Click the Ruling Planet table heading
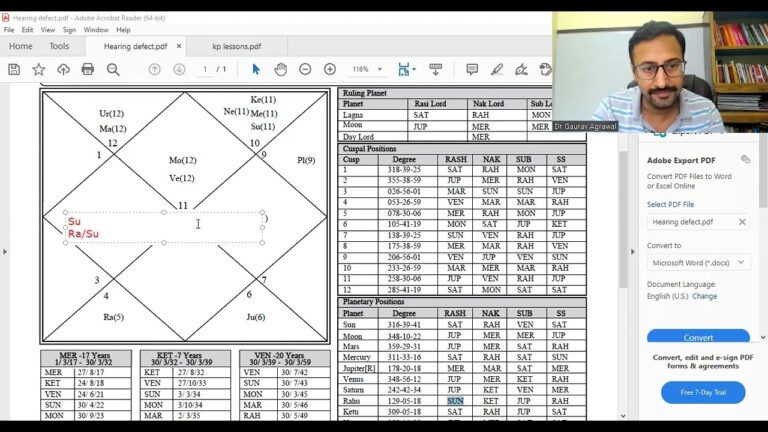This screenshot has height=432, width=768. click(365, 93)
